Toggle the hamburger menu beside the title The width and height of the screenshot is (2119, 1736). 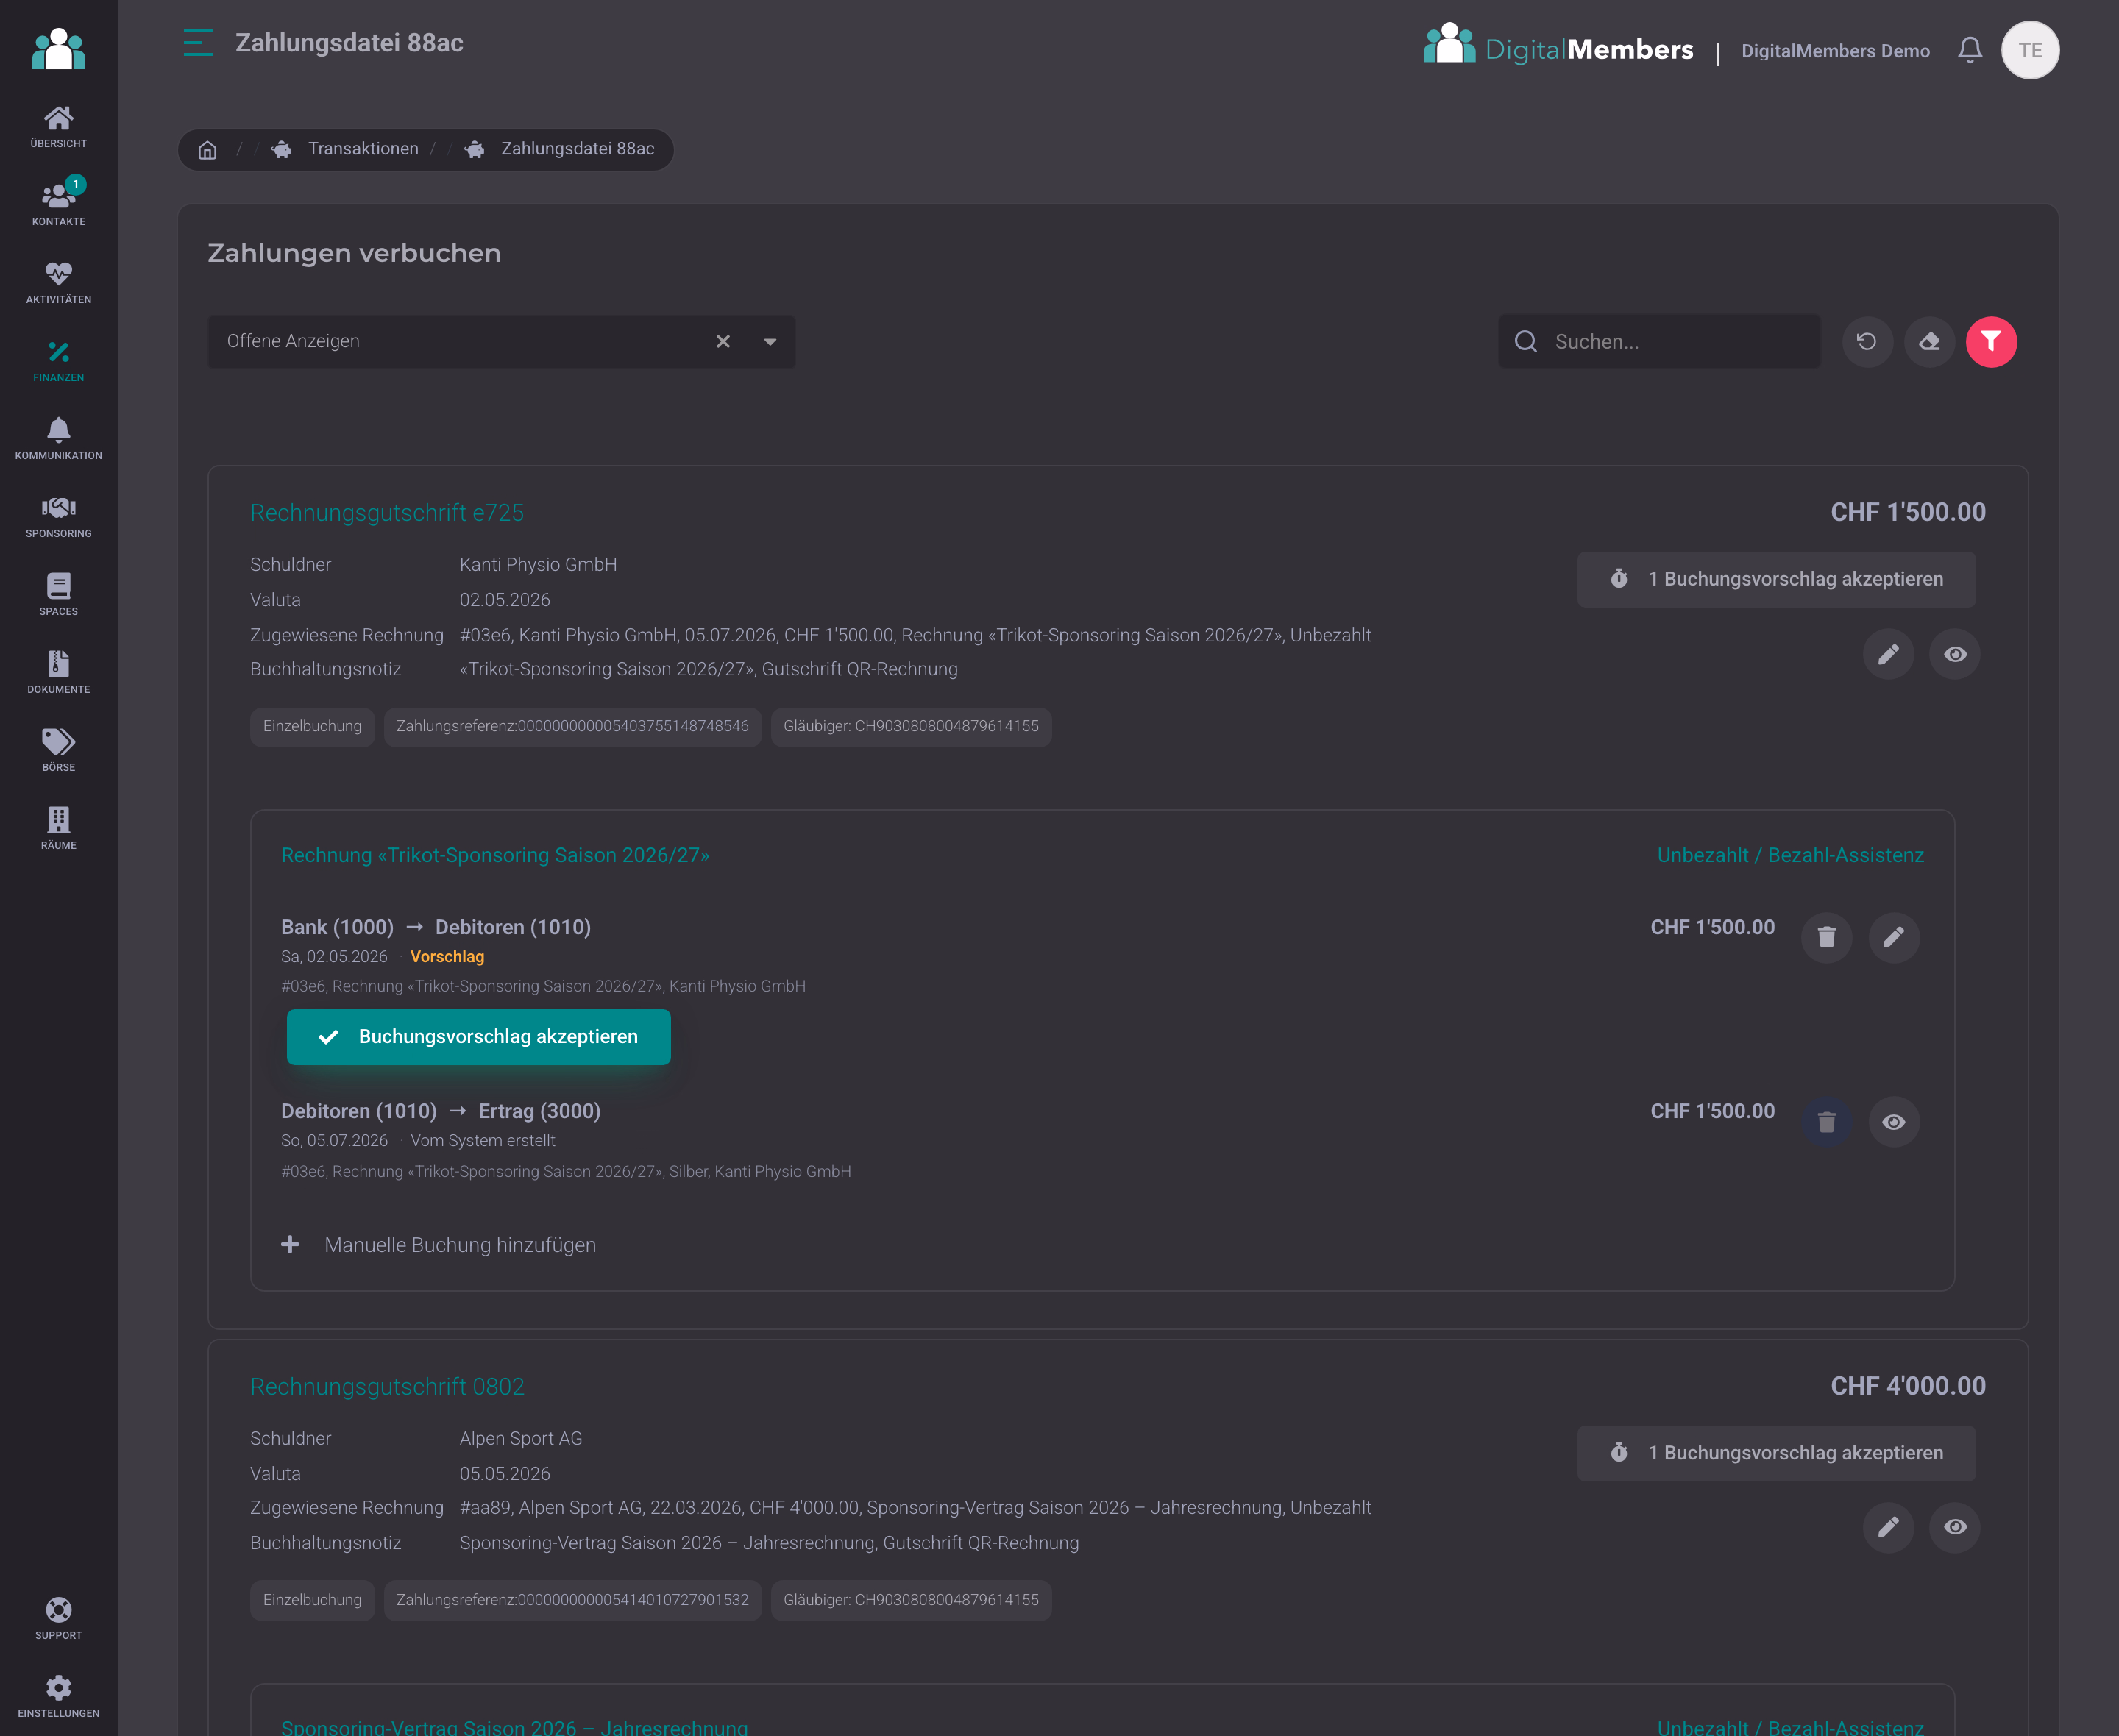click(198, 43)
